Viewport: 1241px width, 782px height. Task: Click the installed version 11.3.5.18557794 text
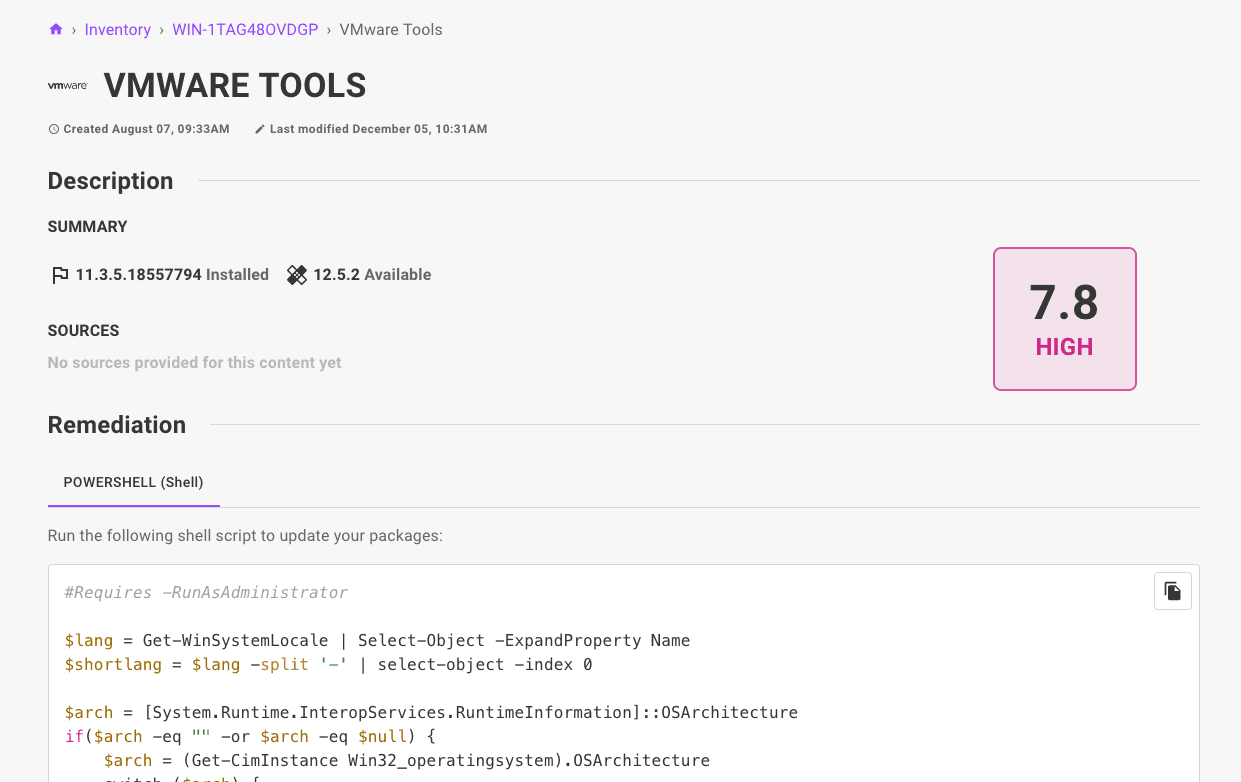(x=138, y=274)
